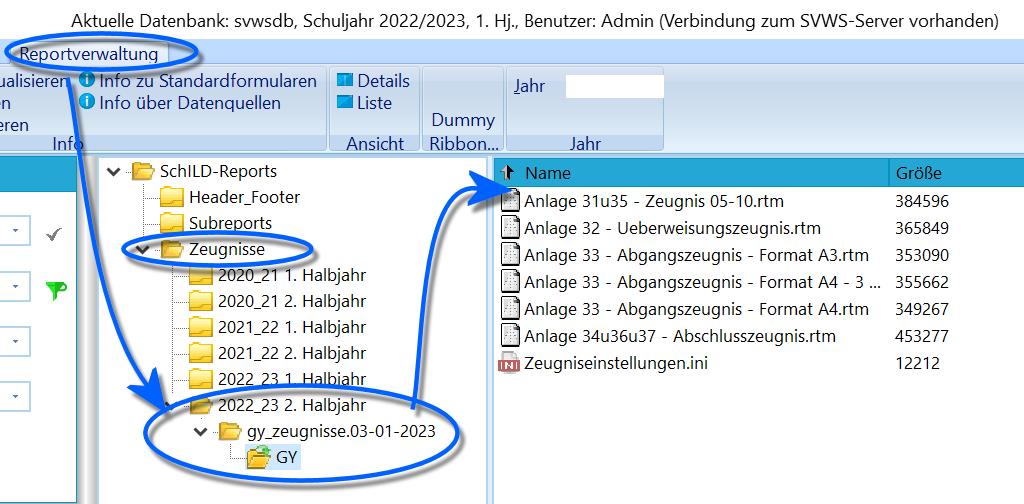The height and width of the screenshot is (504, 1024).
Task: Open the Reportverwaltung tab
Action: coord(89,54)
